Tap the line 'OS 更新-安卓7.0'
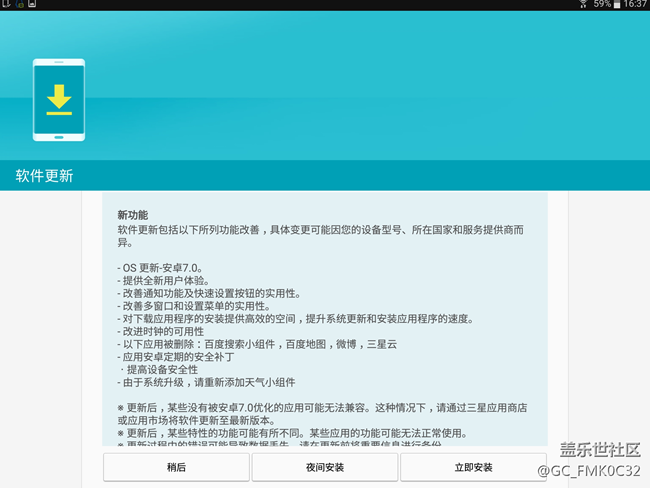The height and width of the screenshot is (488, 650). pos(160,268)
